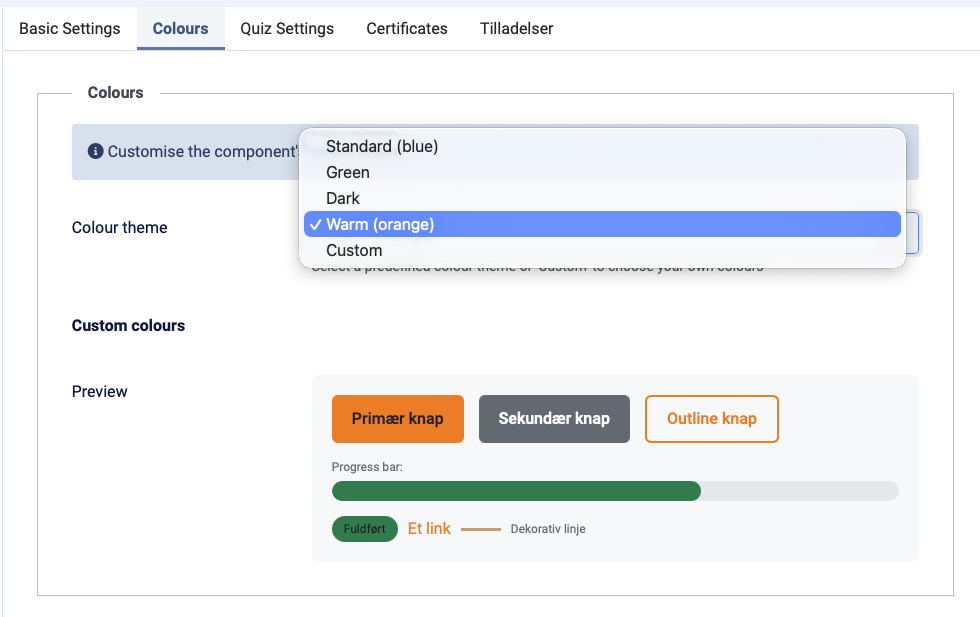Click the green Fuldført badge

pyautogui.click(x=364, y=529)
